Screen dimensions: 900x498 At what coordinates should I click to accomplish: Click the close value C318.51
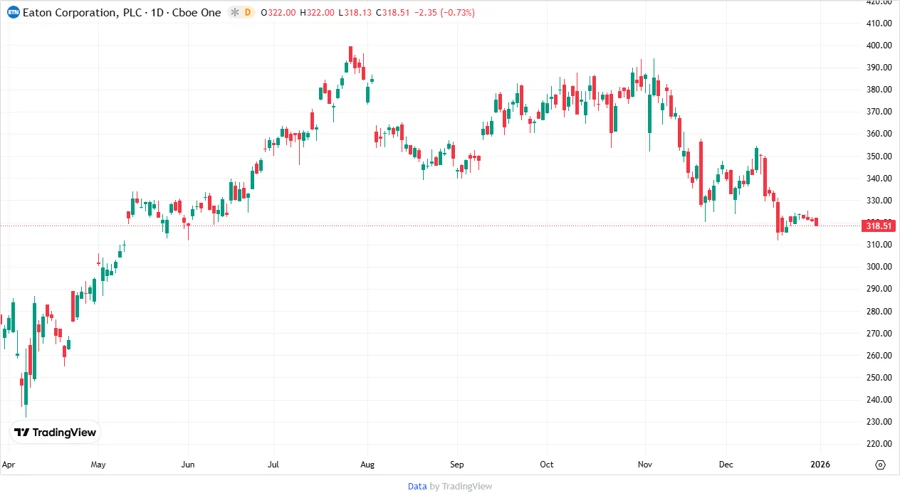coord(393,13)
